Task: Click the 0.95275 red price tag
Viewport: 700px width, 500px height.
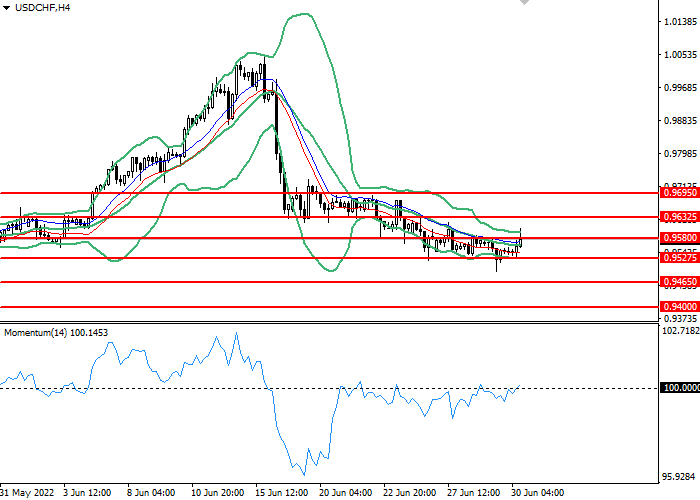Action: (x=679, y=258)
